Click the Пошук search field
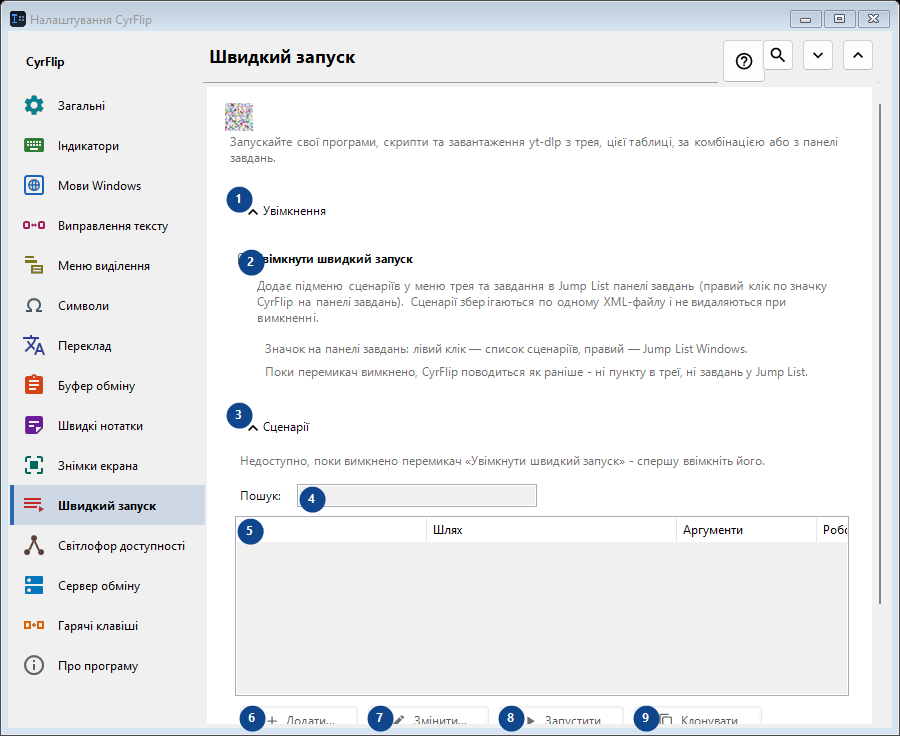The image size is (900, 736). coord(417,495)
